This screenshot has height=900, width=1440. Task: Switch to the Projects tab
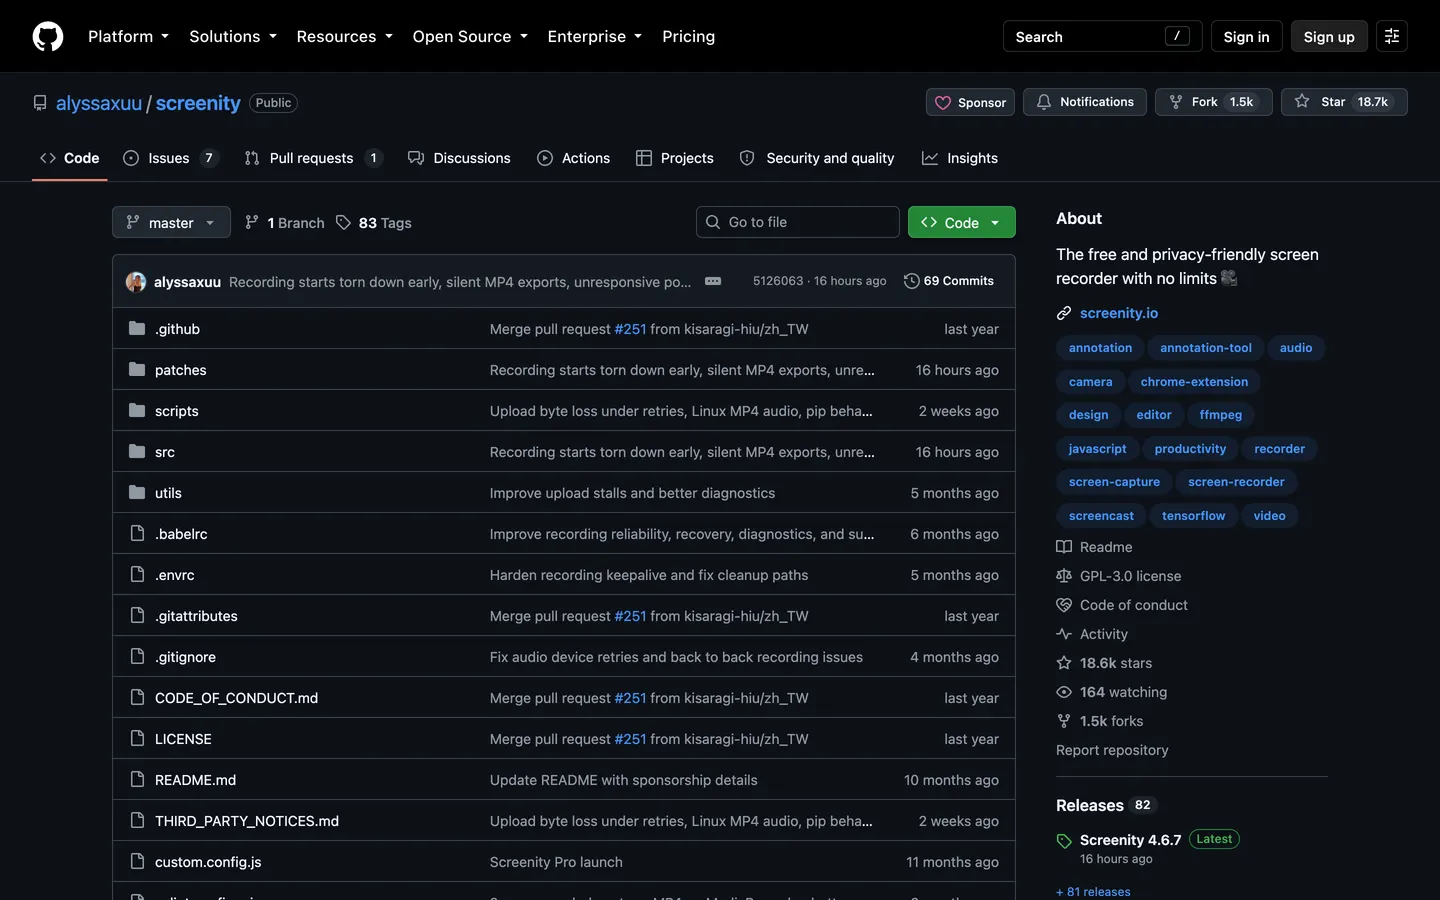point(675,158)
